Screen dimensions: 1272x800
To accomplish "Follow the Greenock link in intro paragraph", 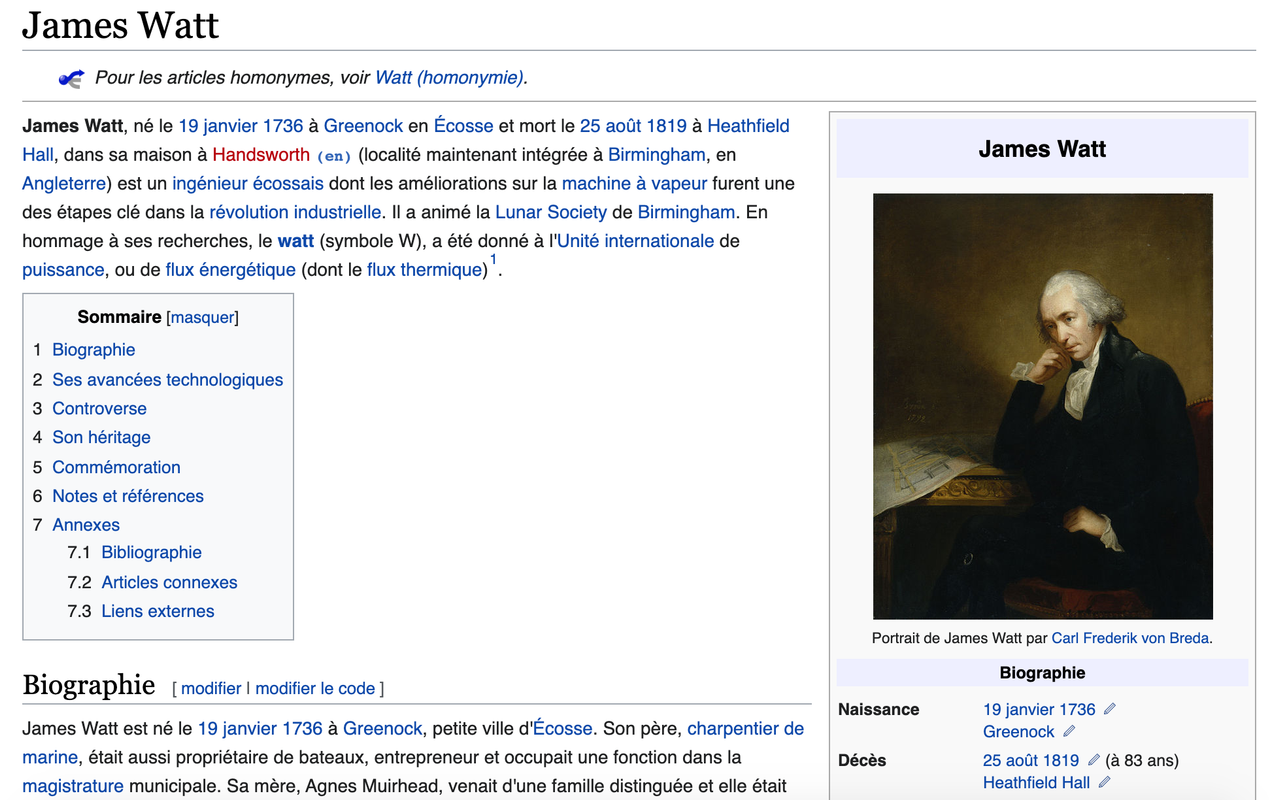I will (363, 126).
